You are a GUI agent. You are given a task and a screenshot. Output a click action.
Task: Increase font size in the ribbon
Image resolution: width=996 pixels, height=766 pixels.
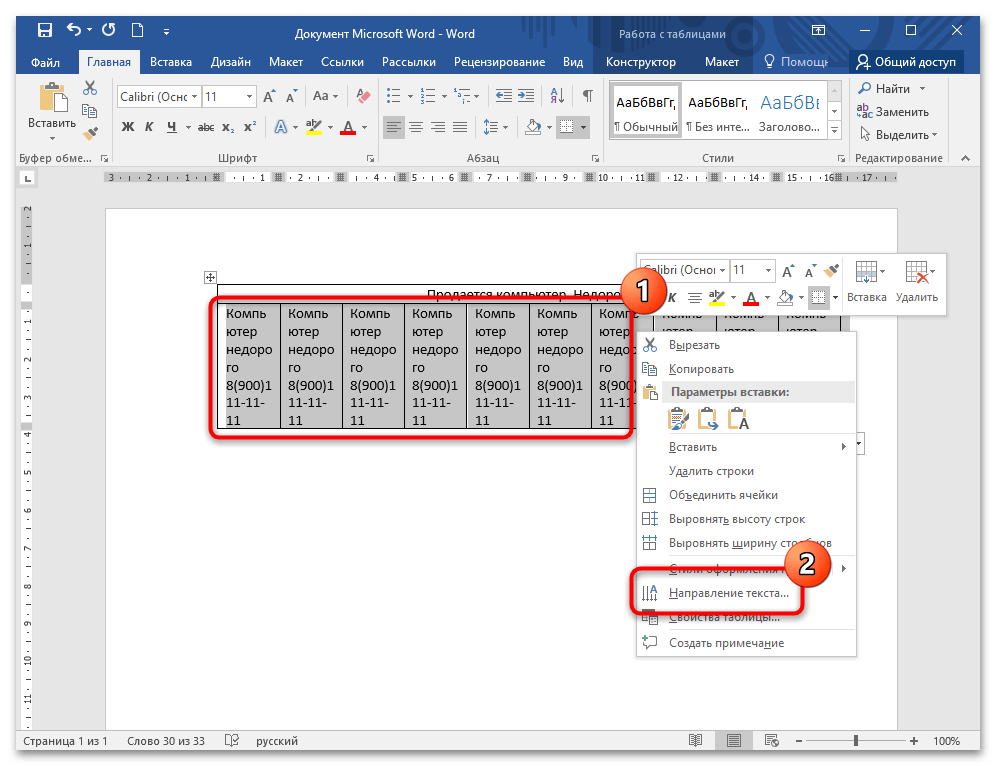coord(269,97)
